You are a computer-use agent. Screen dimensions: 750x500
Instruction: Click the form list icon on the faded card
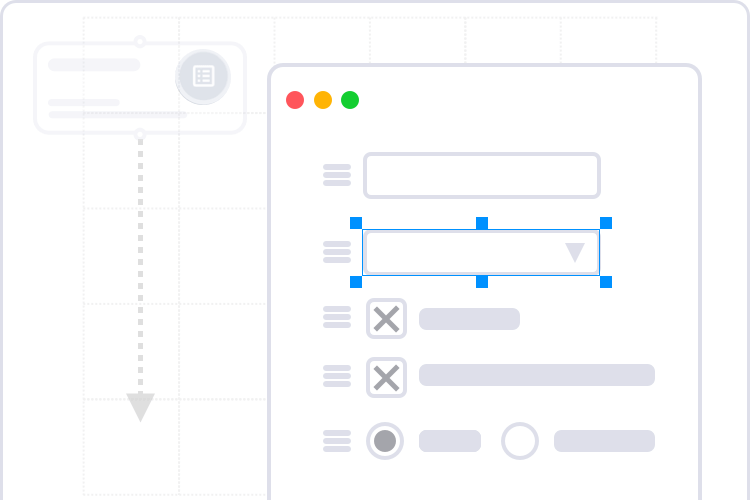click(203, 76)
